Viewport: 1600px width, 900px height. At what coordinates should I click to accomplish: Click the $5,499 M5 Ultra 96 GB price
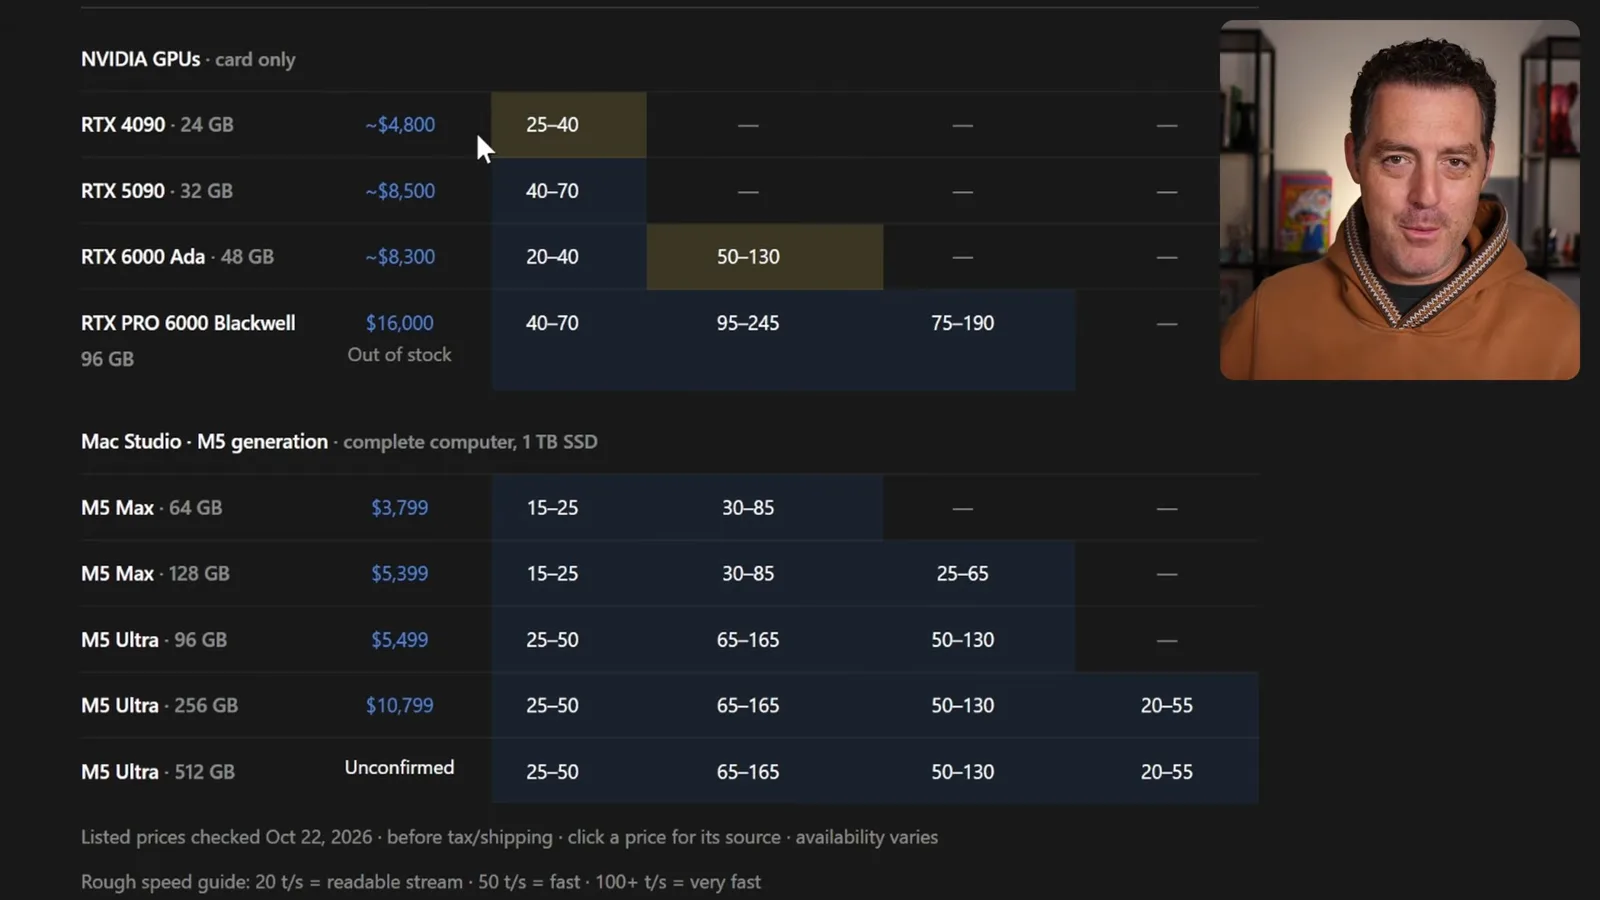click(x=400, y=640)
